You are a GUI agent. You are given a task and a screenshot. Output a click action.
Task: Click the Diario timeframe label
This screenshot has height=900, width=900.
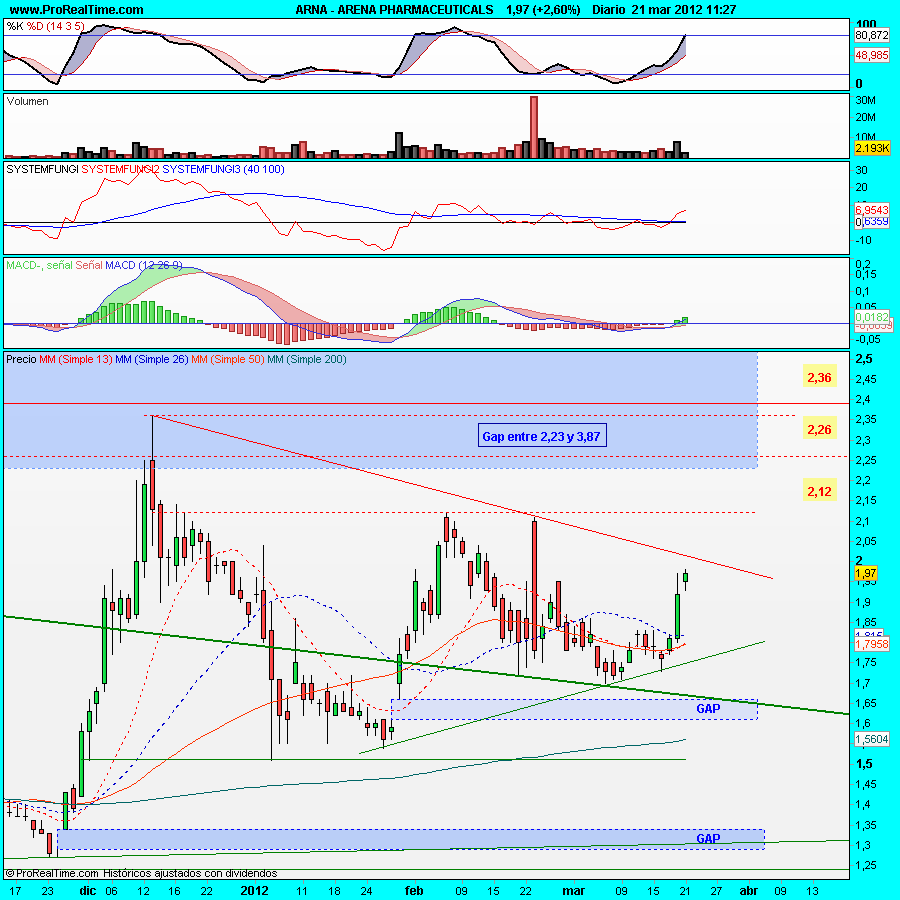click(x=609, y=9)
